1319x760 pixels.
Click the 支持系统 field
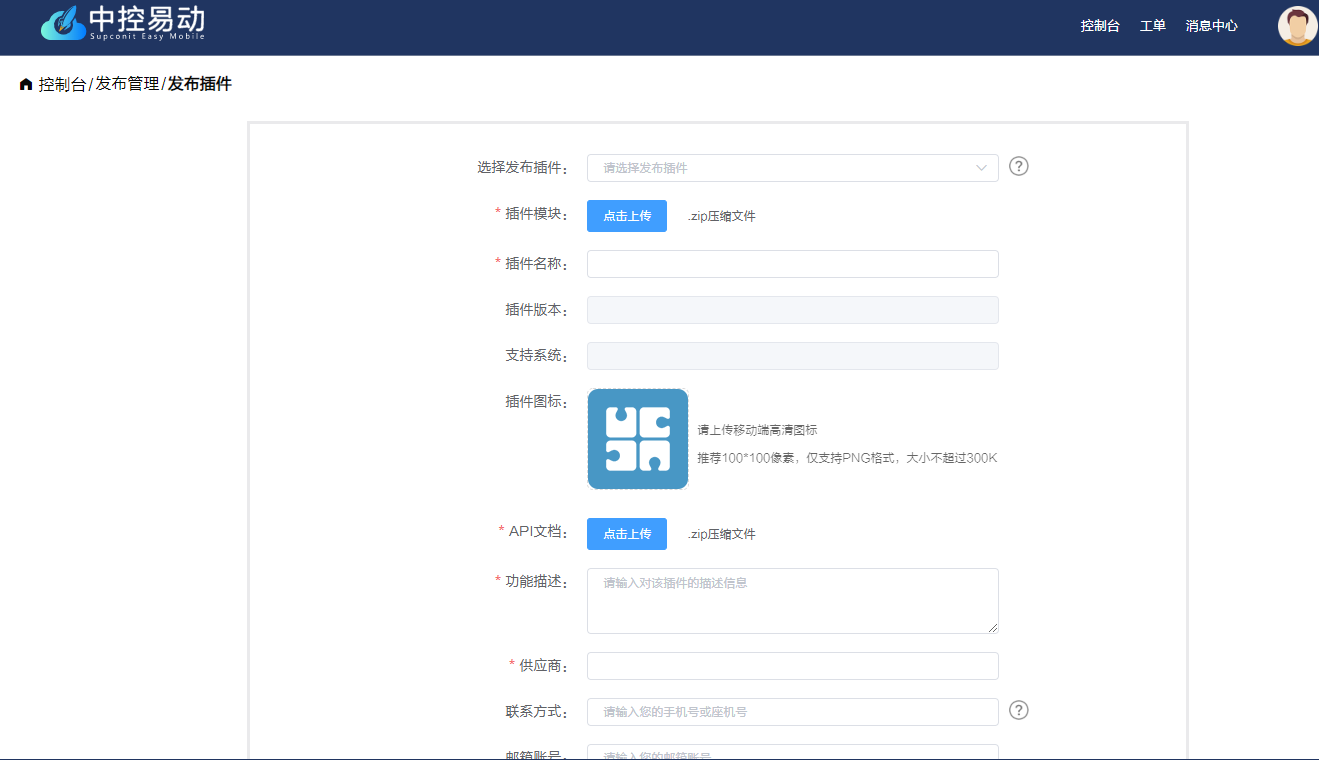[792, 356]
